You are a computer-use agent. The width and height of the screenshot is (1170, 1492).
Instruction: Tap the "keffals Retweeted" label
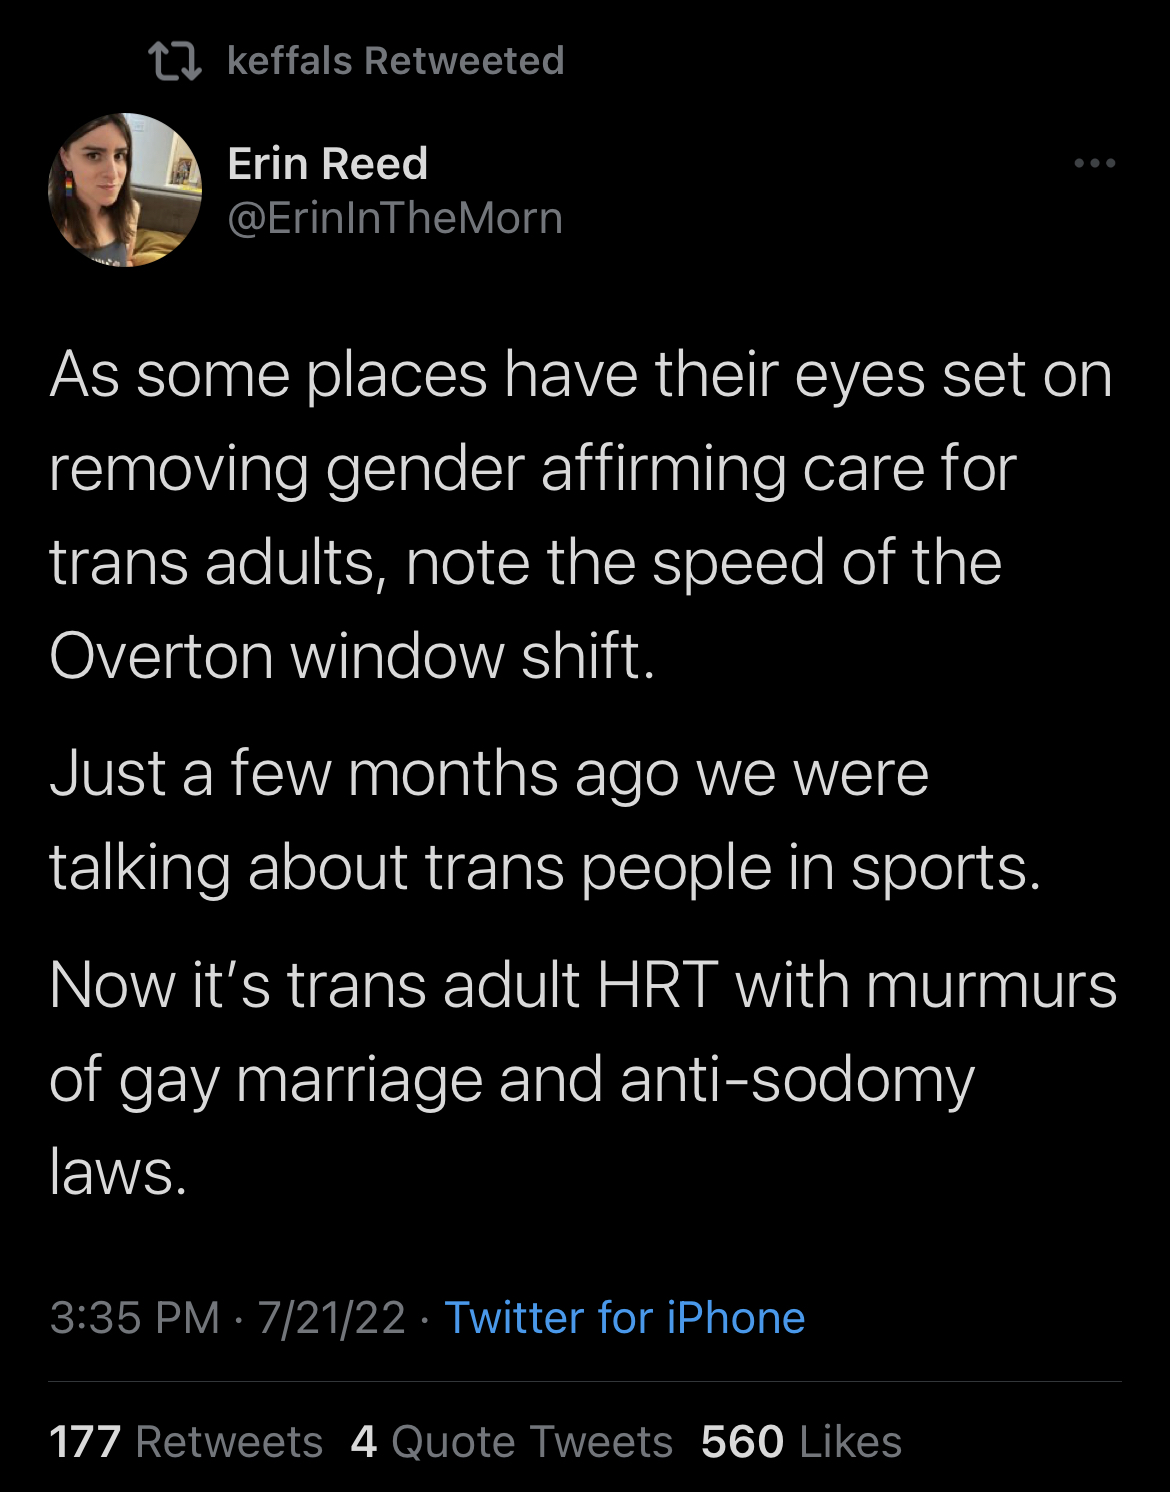click(x=395, y=61)
